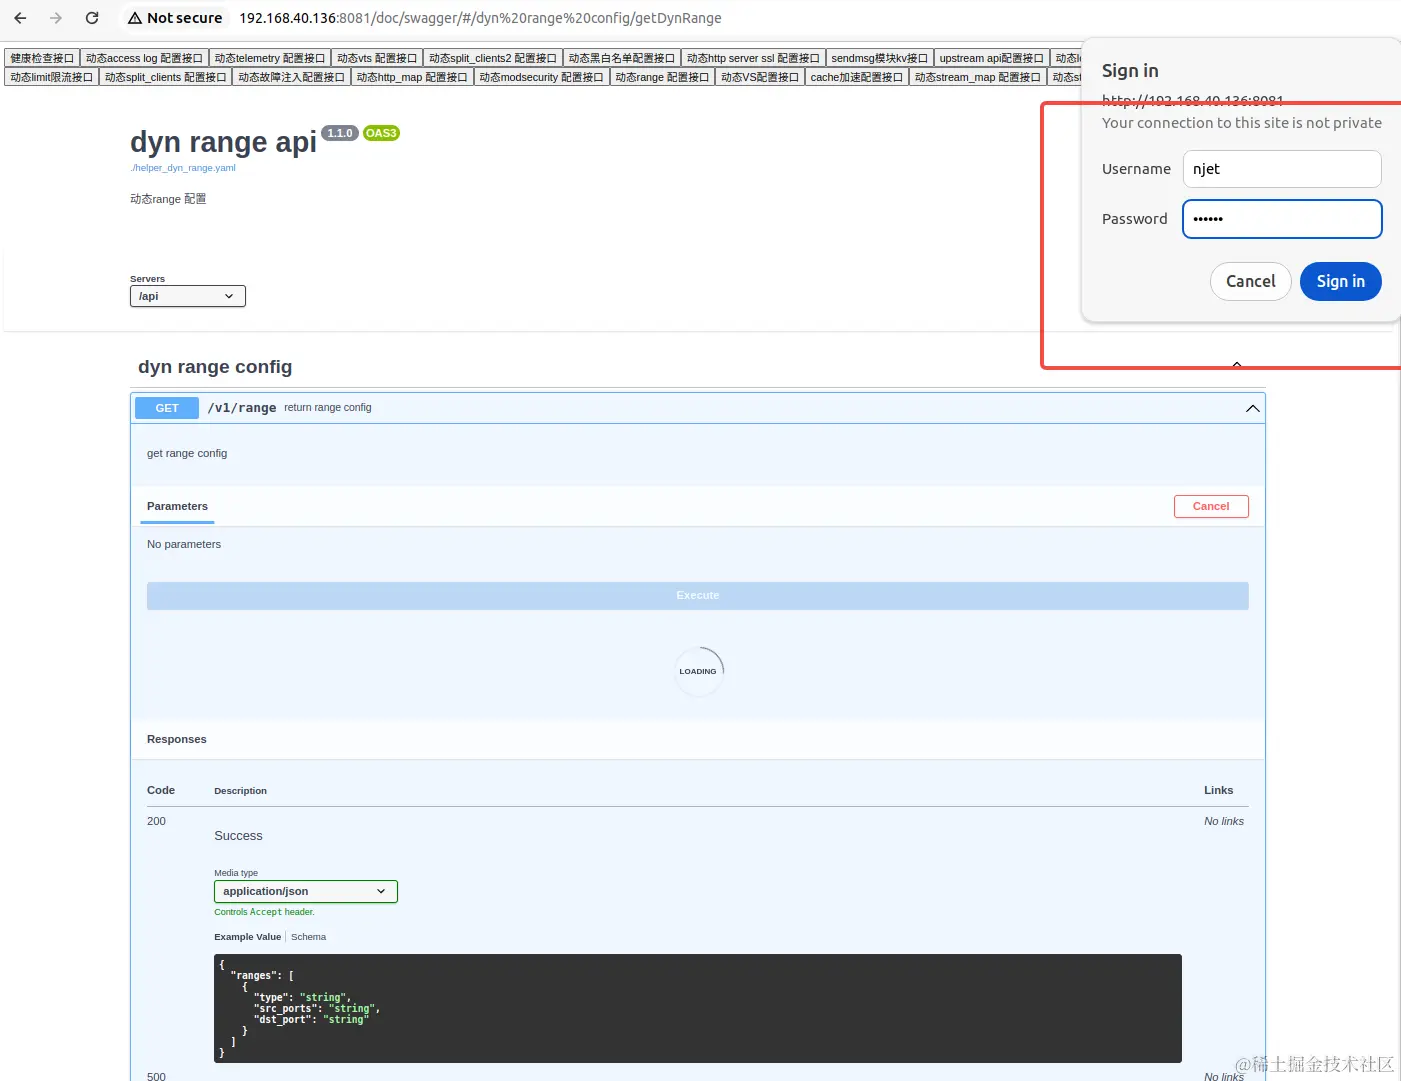Viewport: 1401px width, 1081px height.
Task: Click 'Controls Accept header.' text
Action: click(x=264, y=912)
